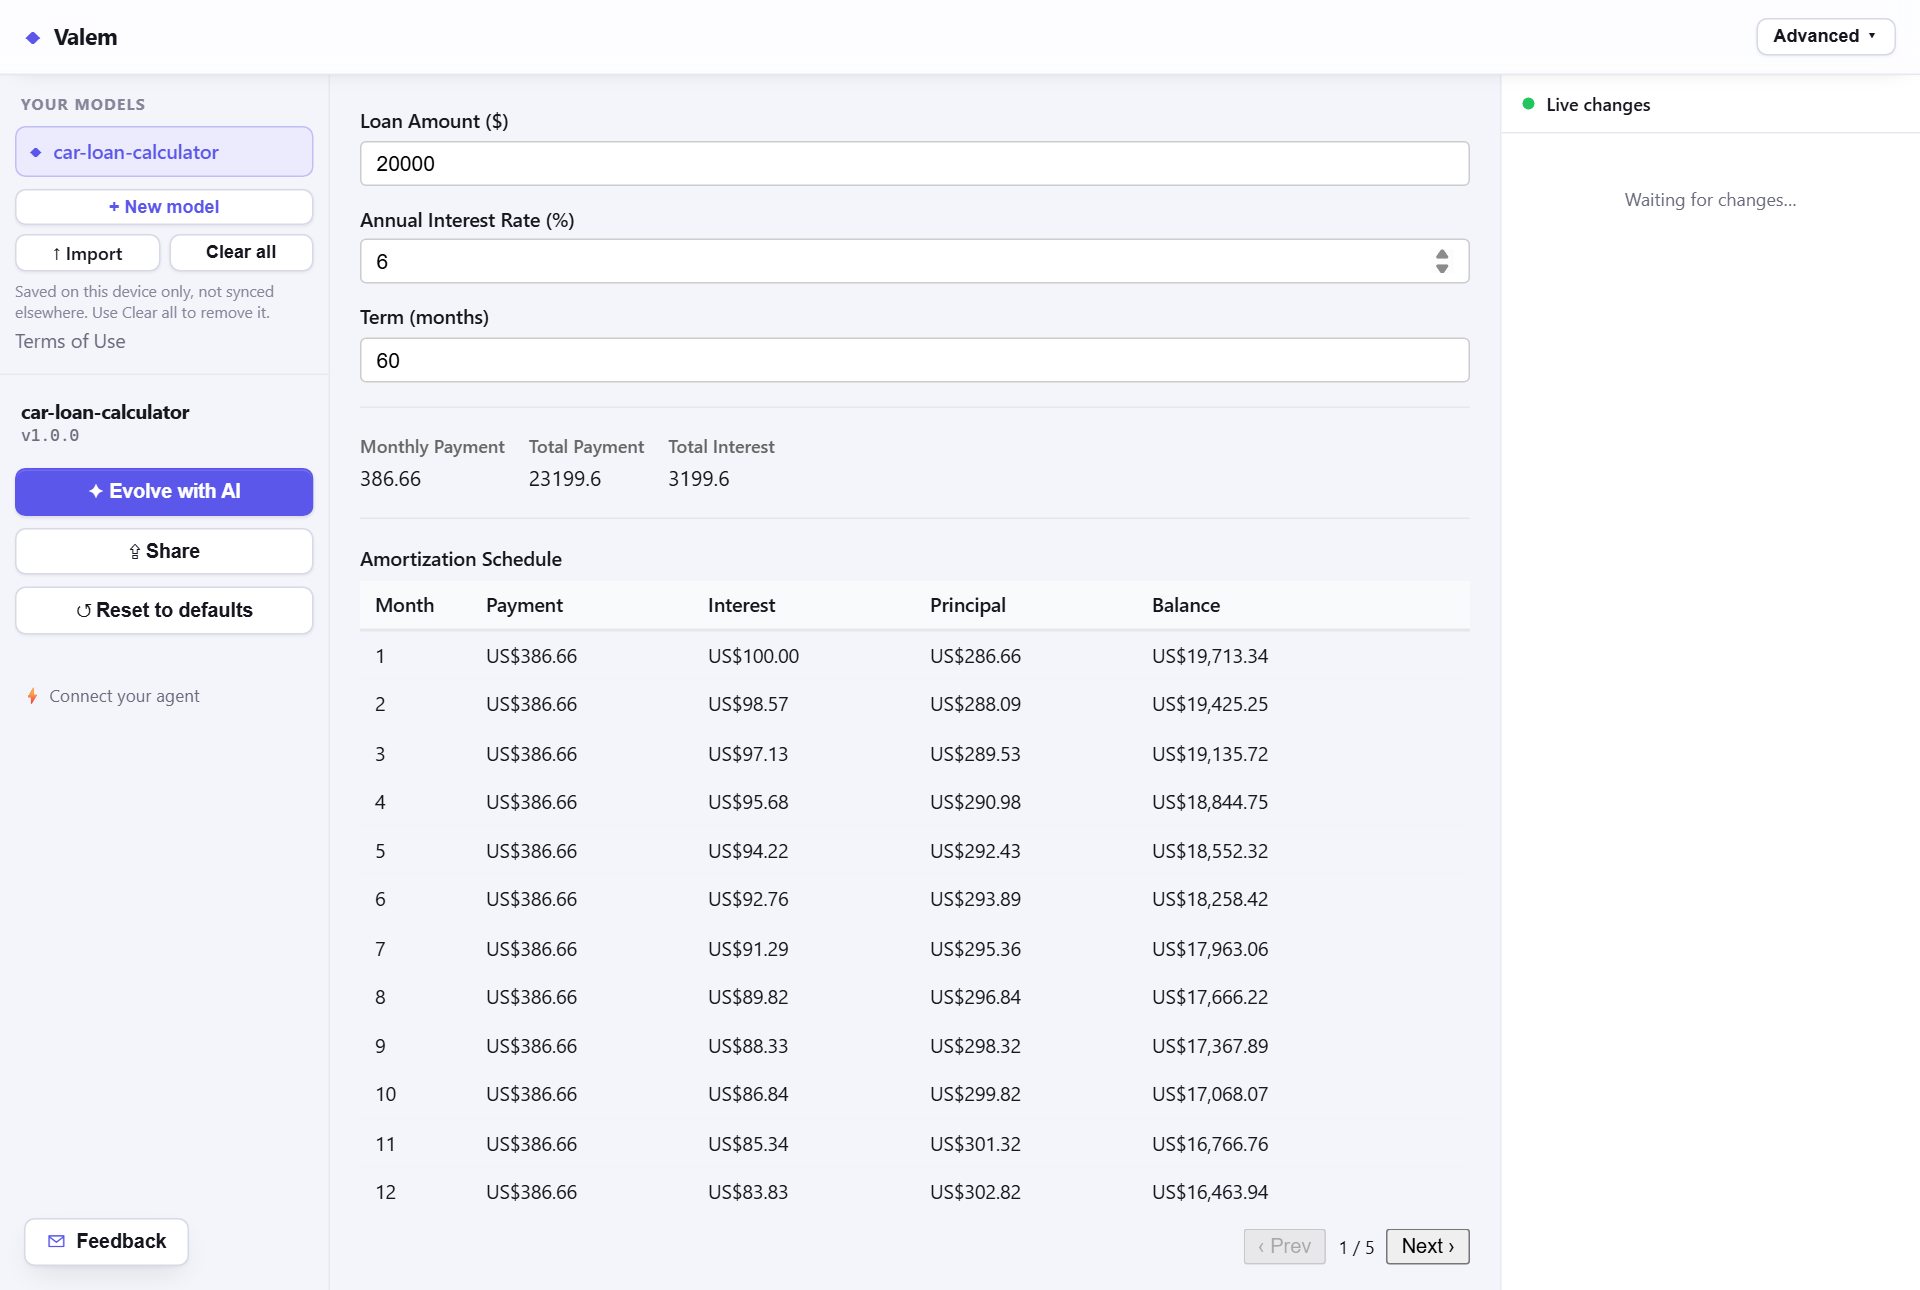
Task: Open the Feedback form
Action: [107, 1241]
